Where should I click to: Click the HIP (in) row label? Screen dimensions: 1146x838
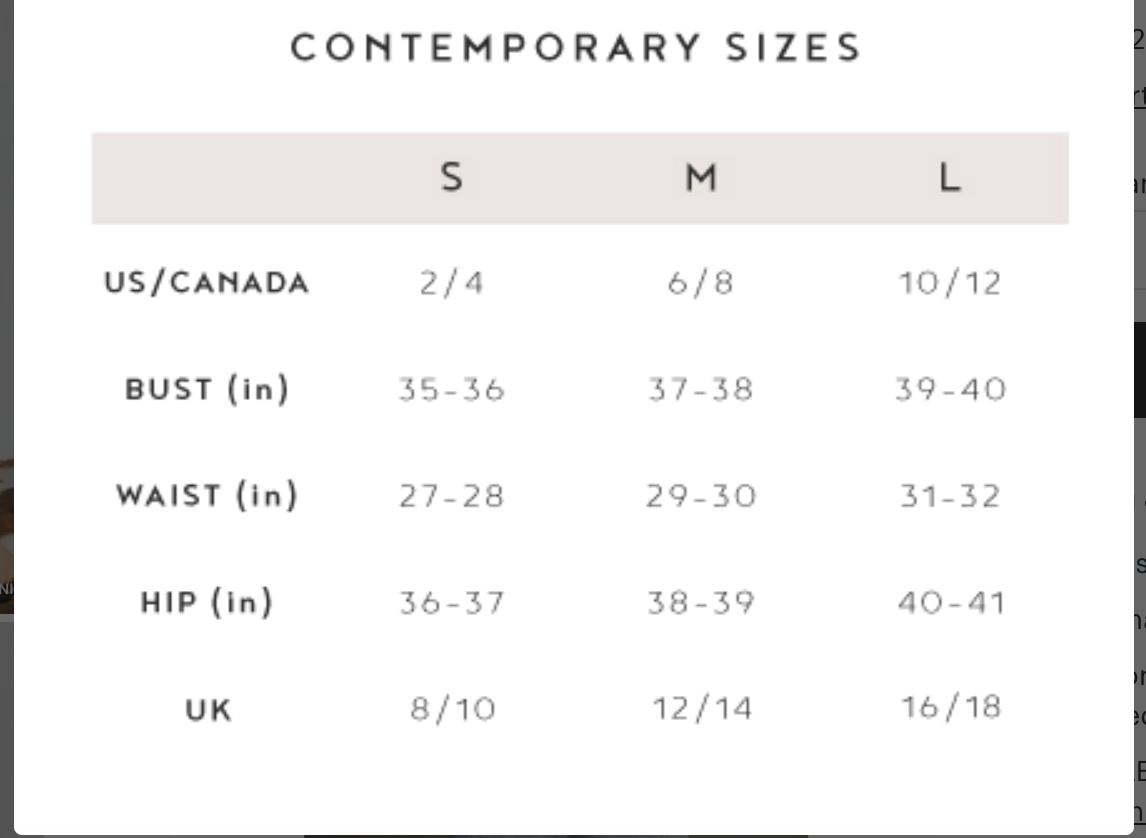click(207, 602)
